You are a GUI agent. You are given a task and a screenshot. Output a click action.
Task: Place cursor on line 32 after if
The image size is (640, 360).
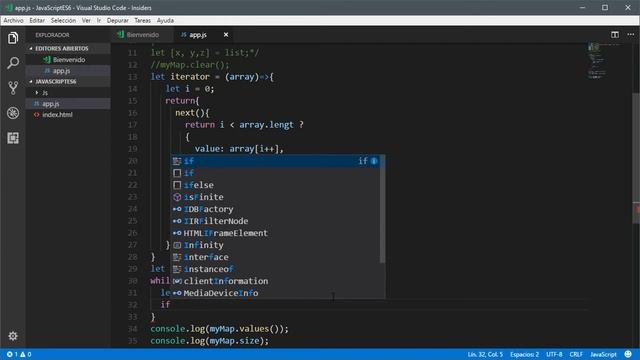[171, 304]
